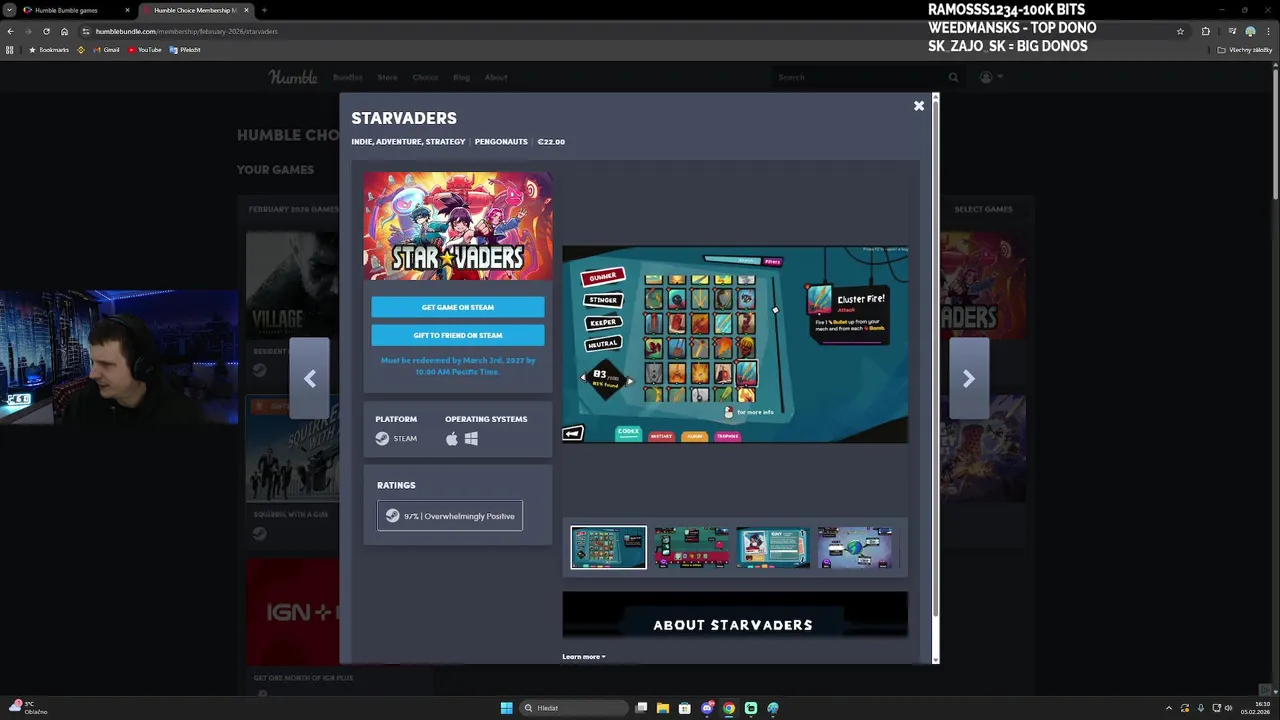Image resolution: width=1280 pixels, height=720 pixels.
Task: Click the taskbar volume icon
Action: (1229, 708)
